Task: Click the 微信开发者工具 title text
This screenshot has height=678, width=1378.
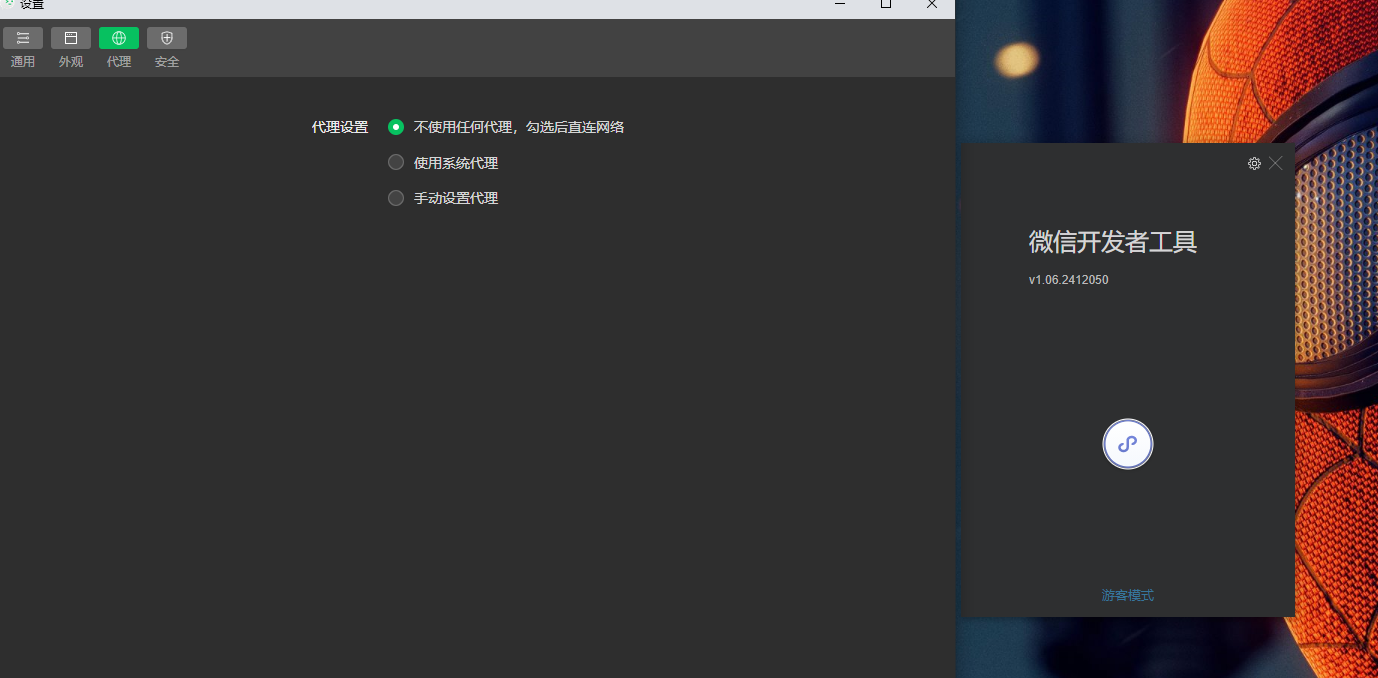Action: point(1113,242)
